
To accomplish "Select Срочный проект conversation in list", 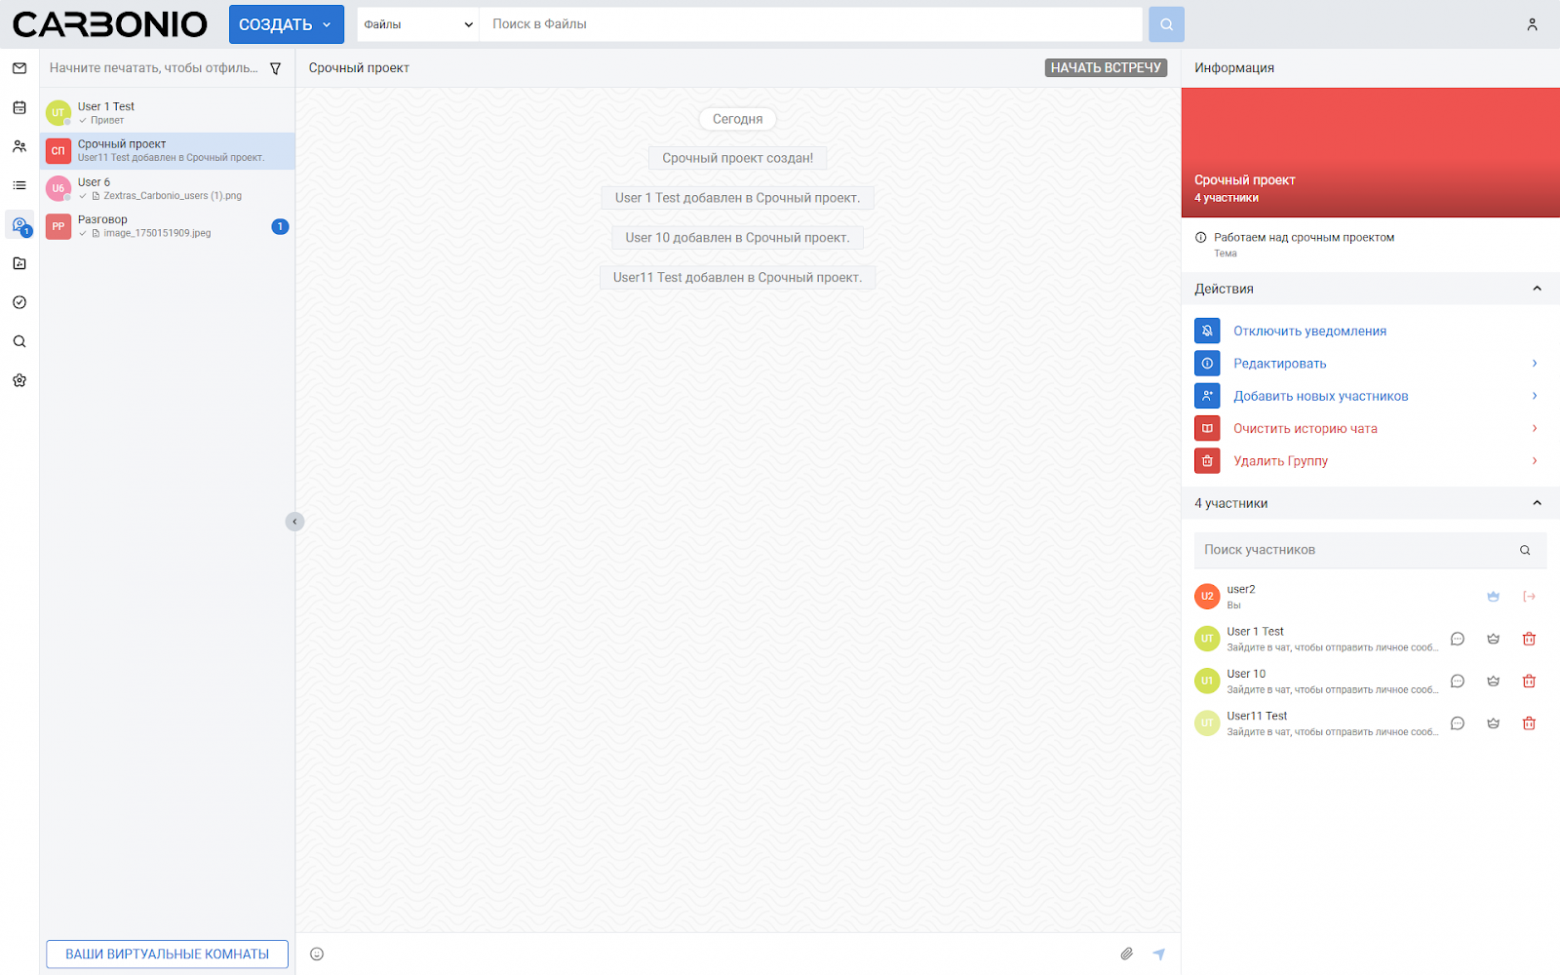I will 167,151.
